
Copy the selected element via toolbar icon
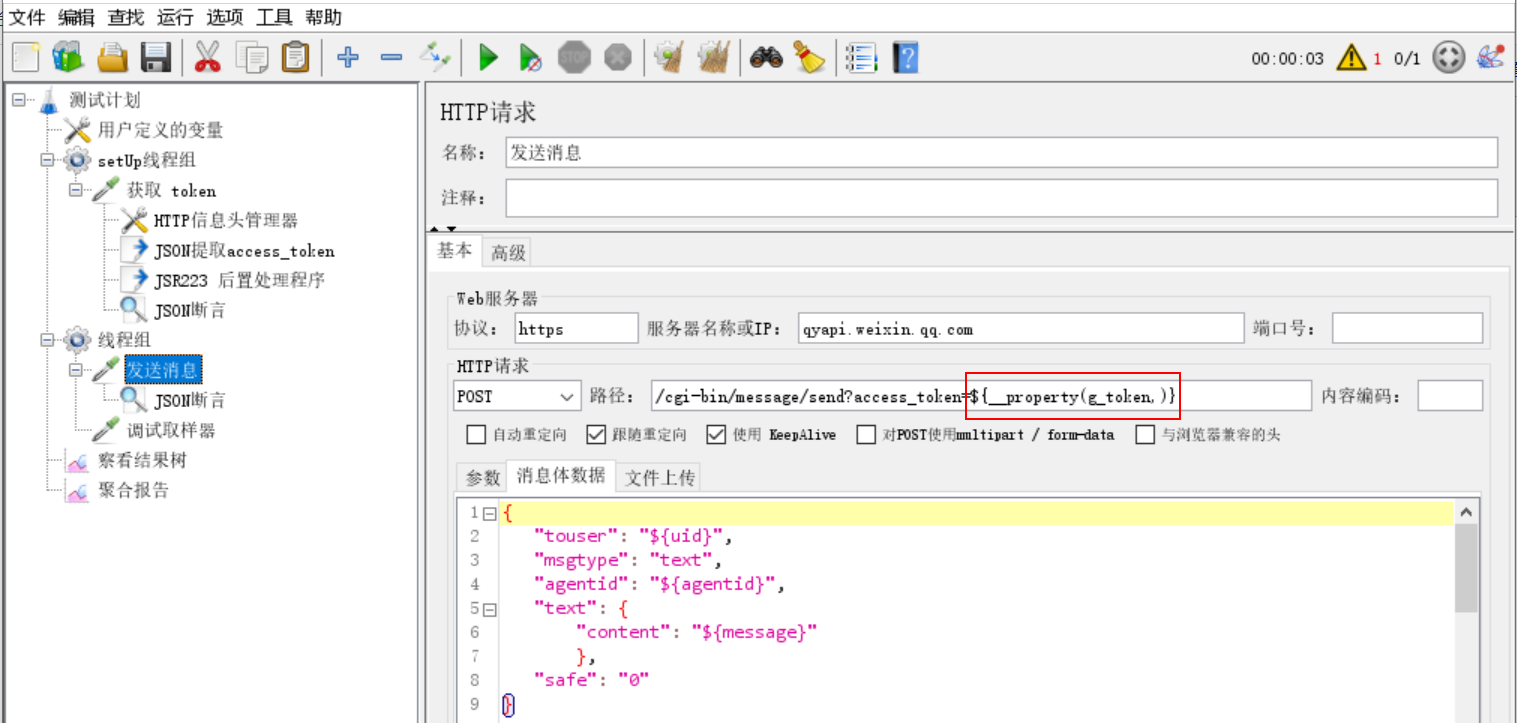point(251,56)
